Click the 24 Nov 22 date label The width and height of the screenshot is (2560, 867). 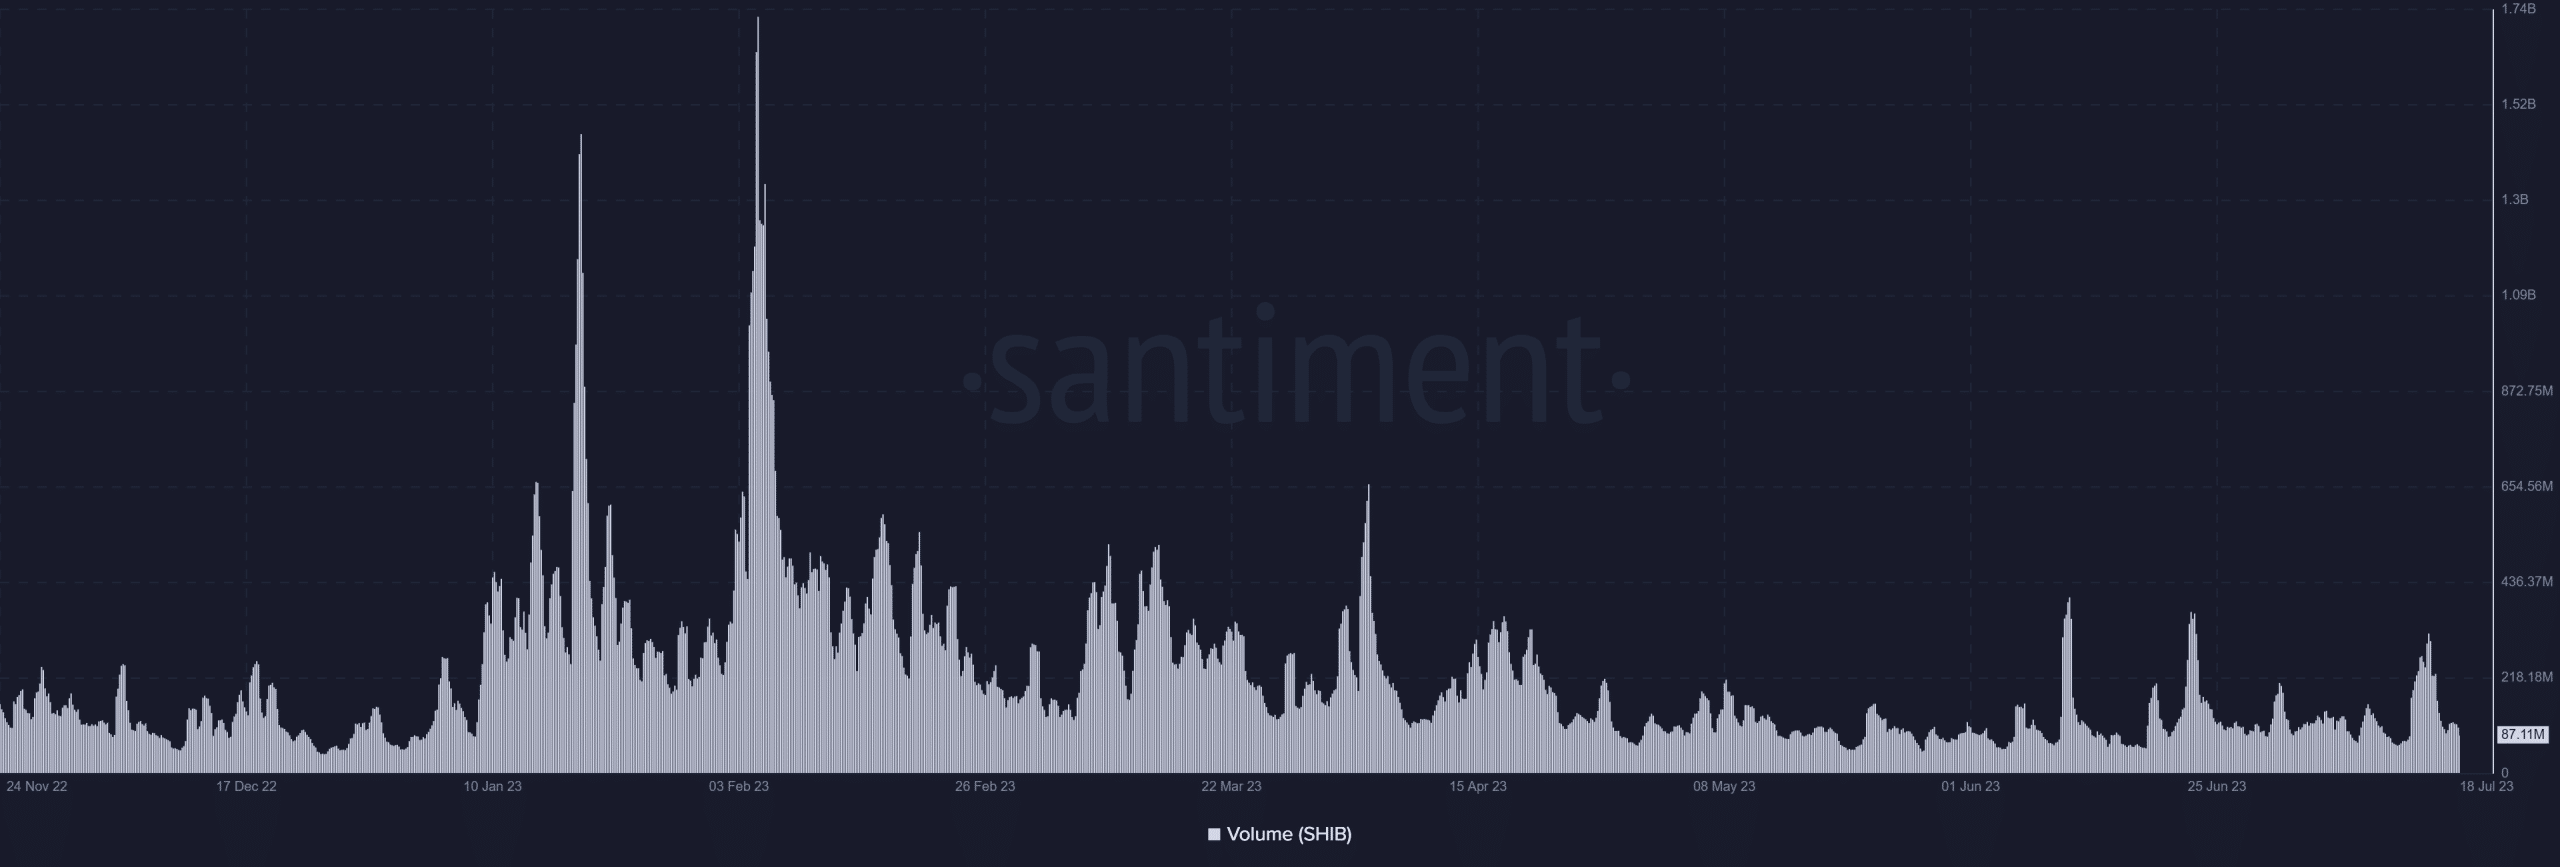click(37, 786)
